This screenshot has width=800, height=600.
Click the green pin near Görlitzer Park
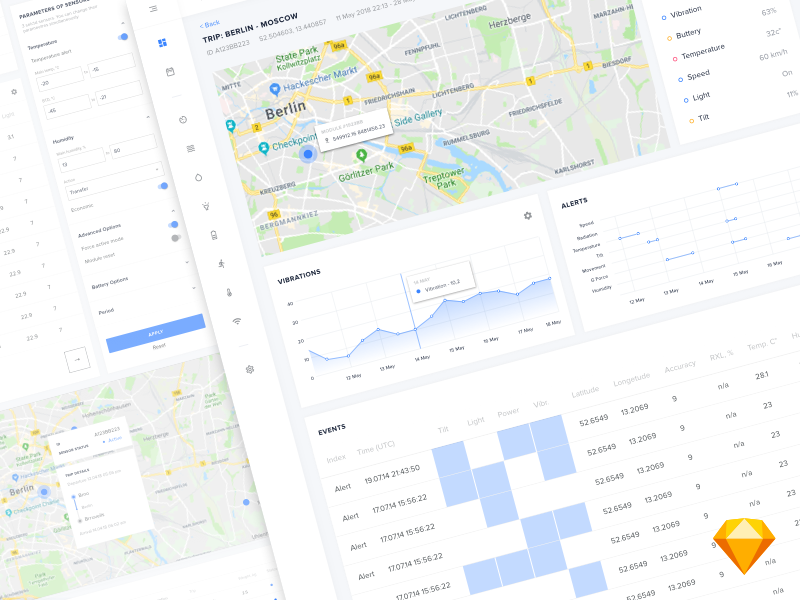[x=361, y=155]
